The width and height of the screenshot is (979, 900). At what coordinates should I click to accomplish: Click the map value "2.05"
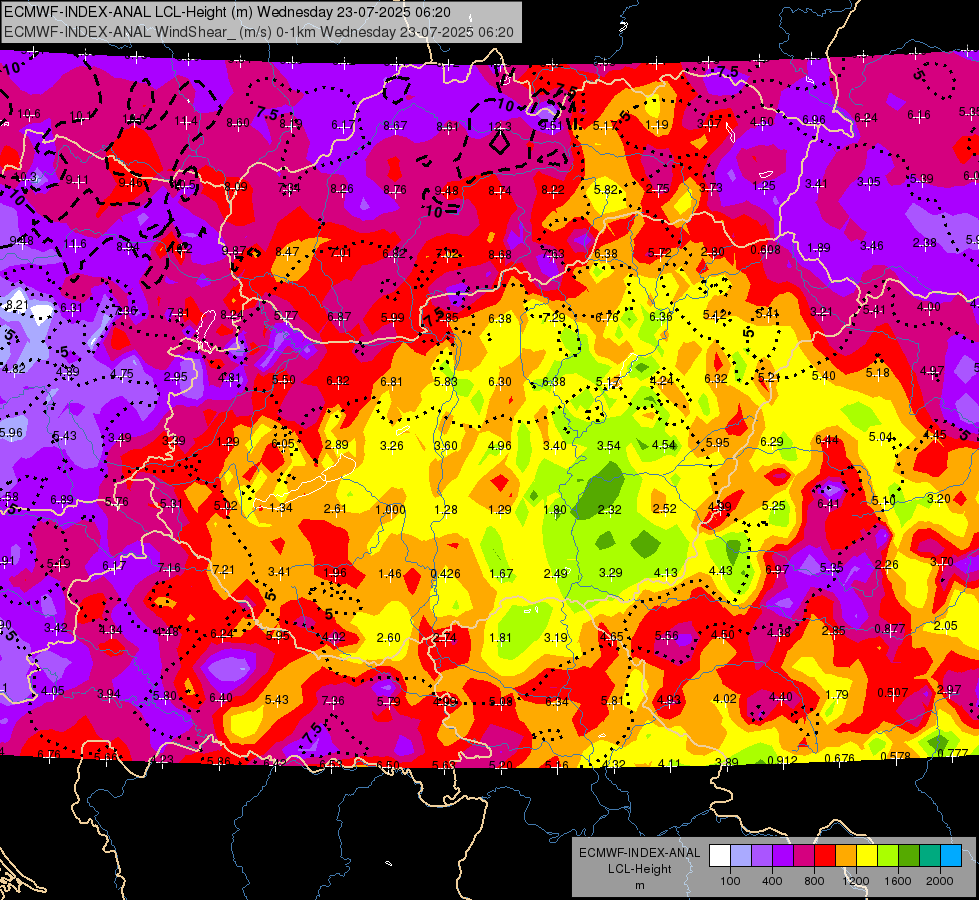pos(946,626)
